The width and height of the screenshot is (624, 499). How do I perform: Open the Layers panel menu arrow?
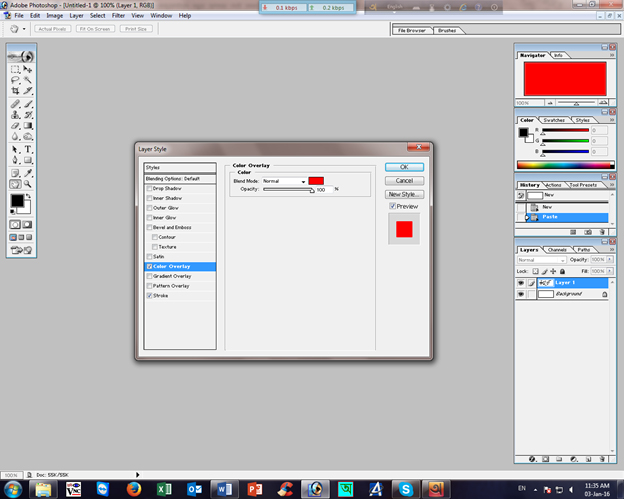pyautogui.click(x=612, y=250)
